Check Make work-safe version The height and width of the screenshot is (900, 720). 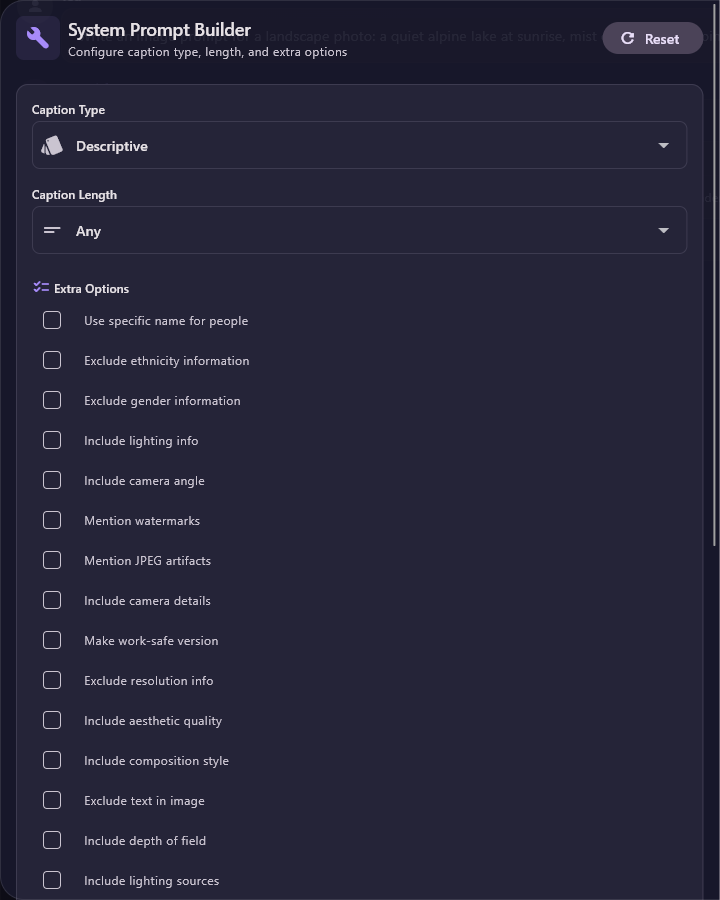click(52, 640)
